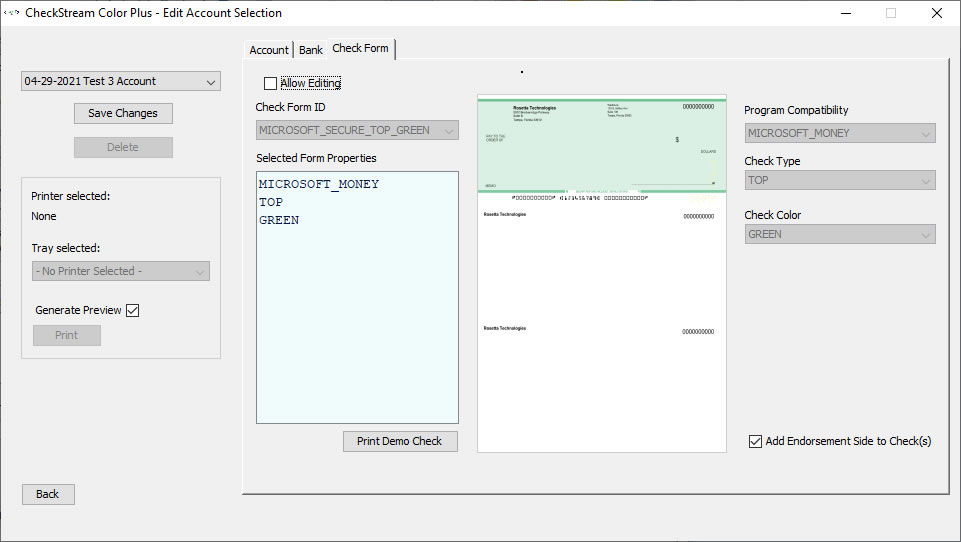Switch to the Bank tab
The width and height of the screenshot is (961, 542).
[311, 50]
